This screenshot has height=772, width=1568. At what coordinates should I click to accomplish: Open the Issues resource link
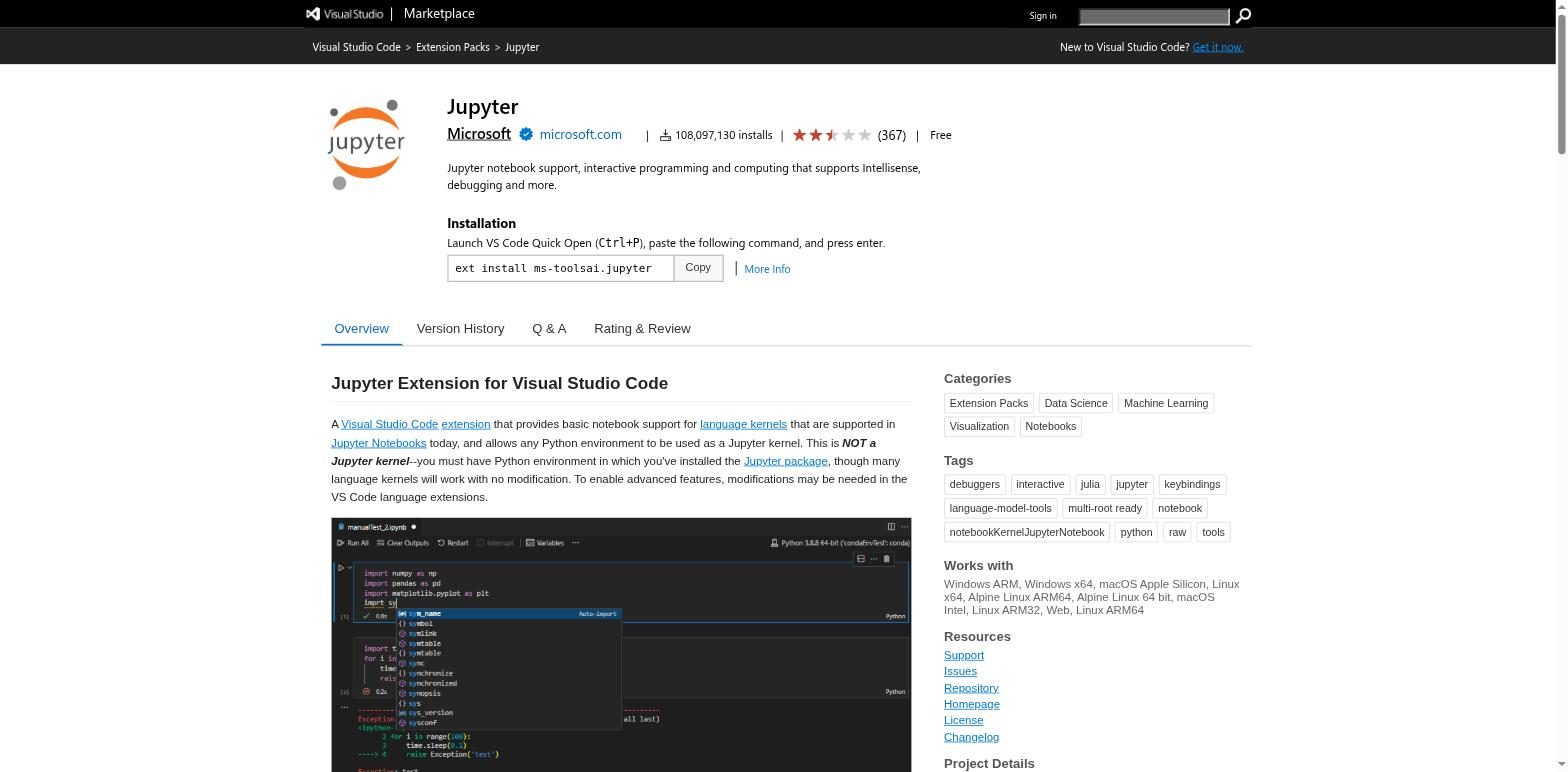960,671
